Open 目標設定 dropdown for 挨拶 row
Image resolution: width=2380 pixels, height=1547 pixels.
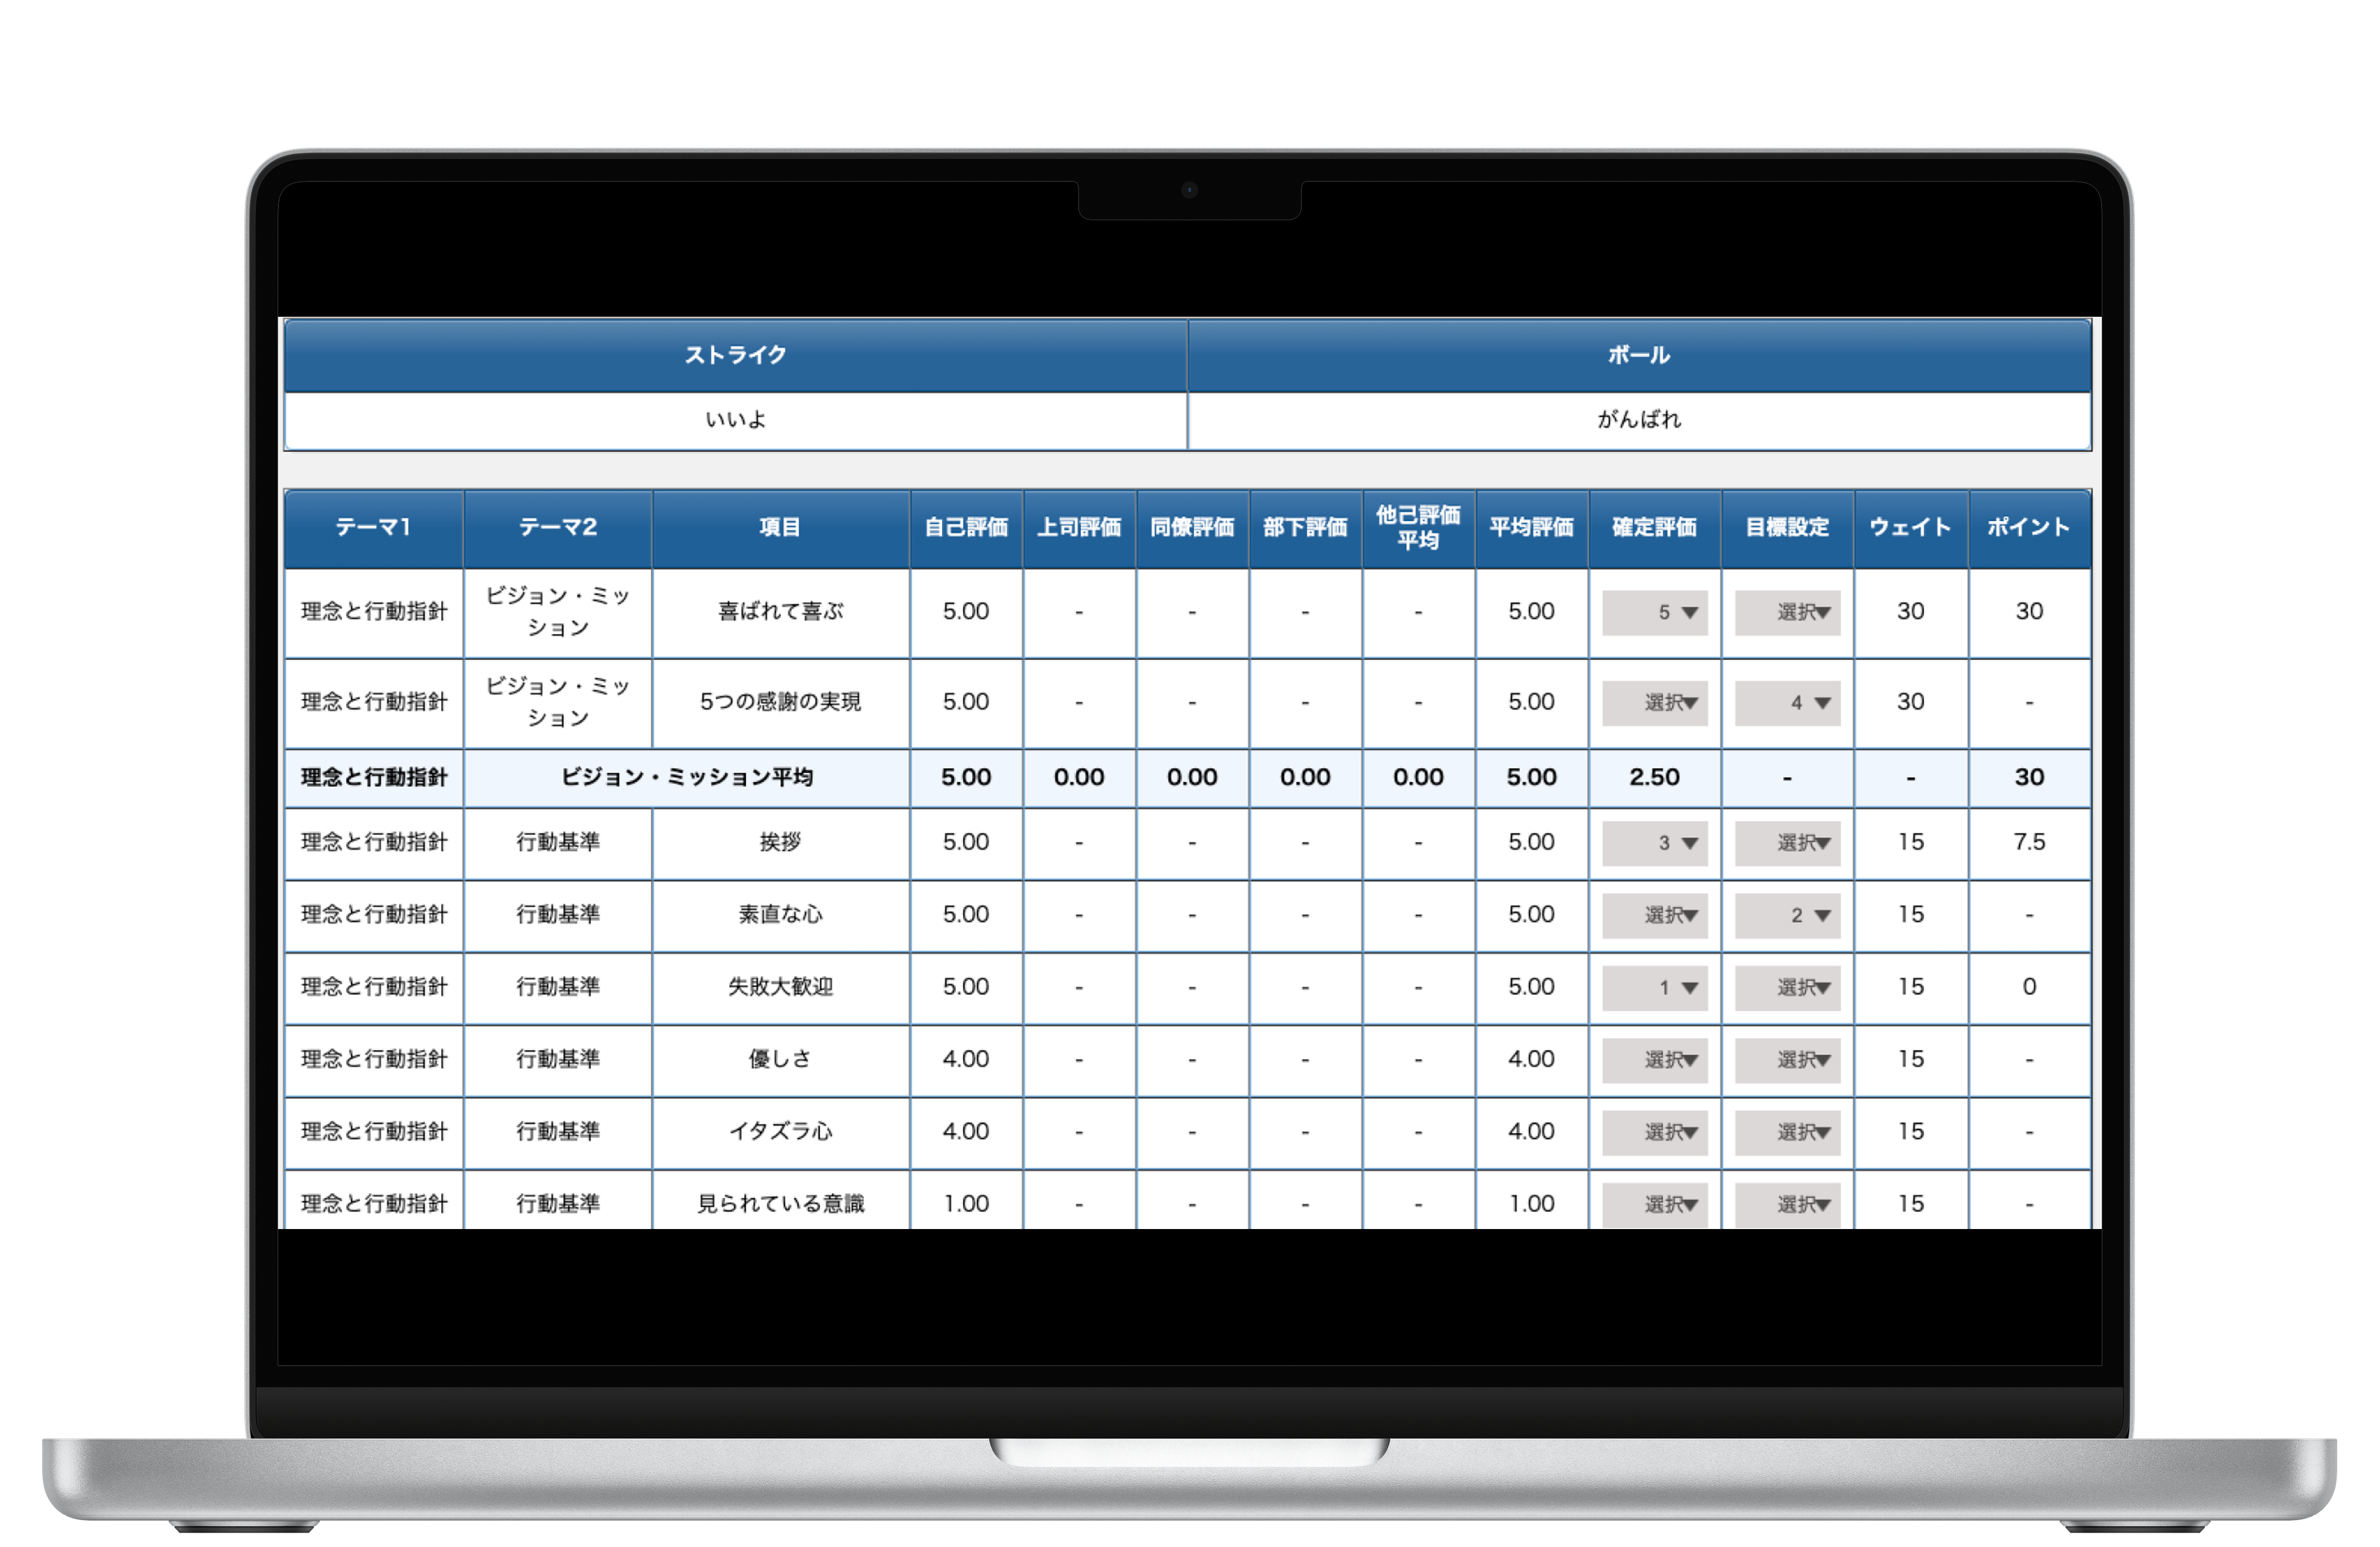pyautogui.click(x=1787, y=843)
